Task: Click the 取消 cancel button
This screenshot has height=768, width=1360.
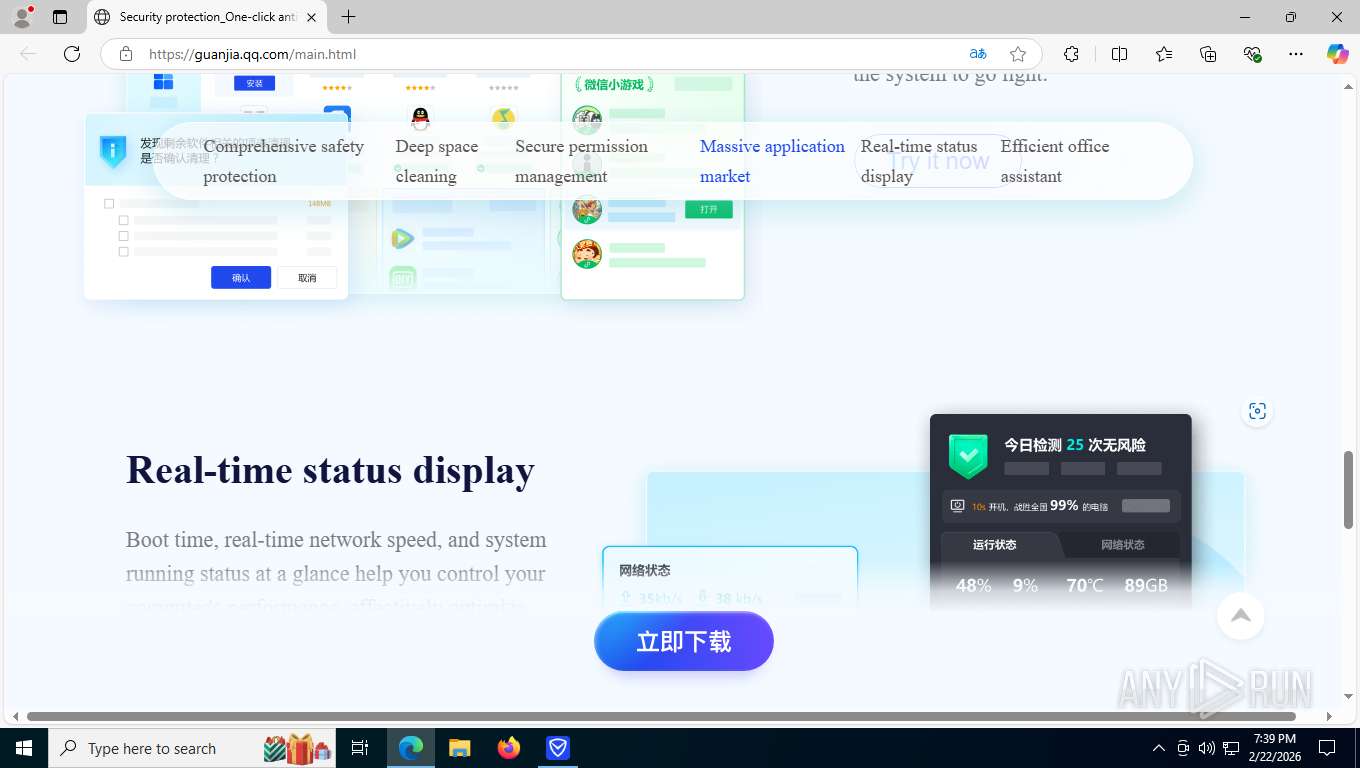Action: (307, 278)
